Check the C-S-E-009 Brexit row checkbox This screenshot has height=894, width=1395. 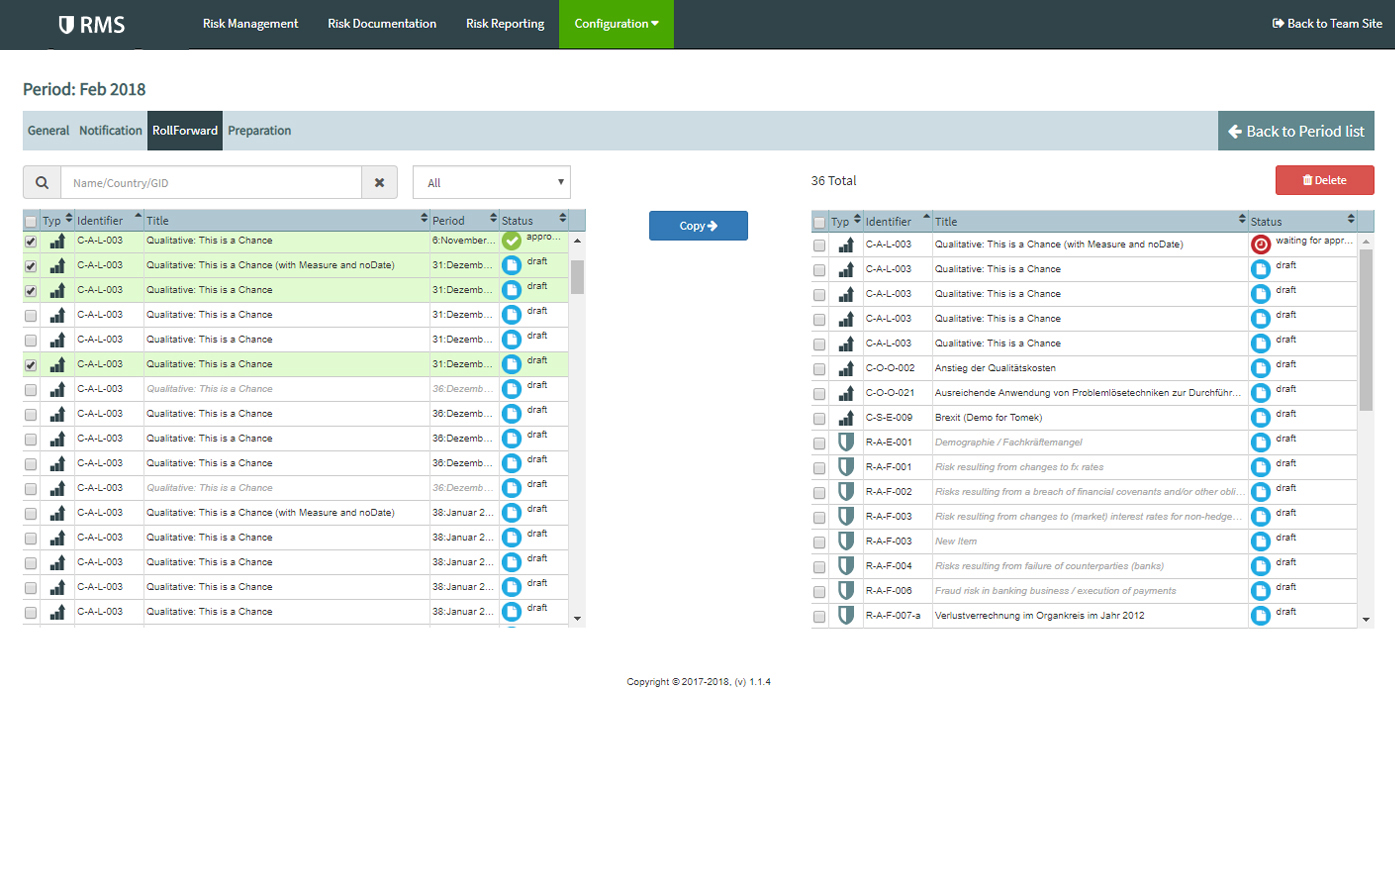coord(820,419)
